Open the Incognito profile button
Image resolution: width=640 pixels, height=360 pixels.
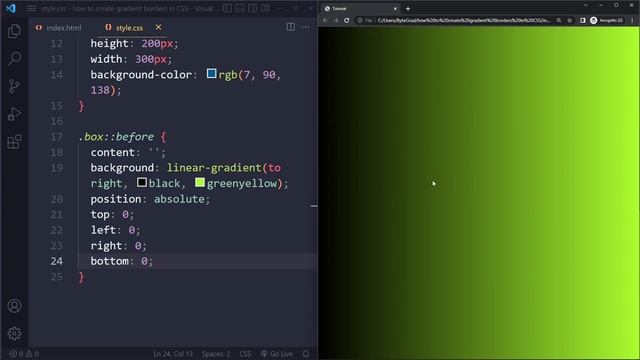pos(607,20)
